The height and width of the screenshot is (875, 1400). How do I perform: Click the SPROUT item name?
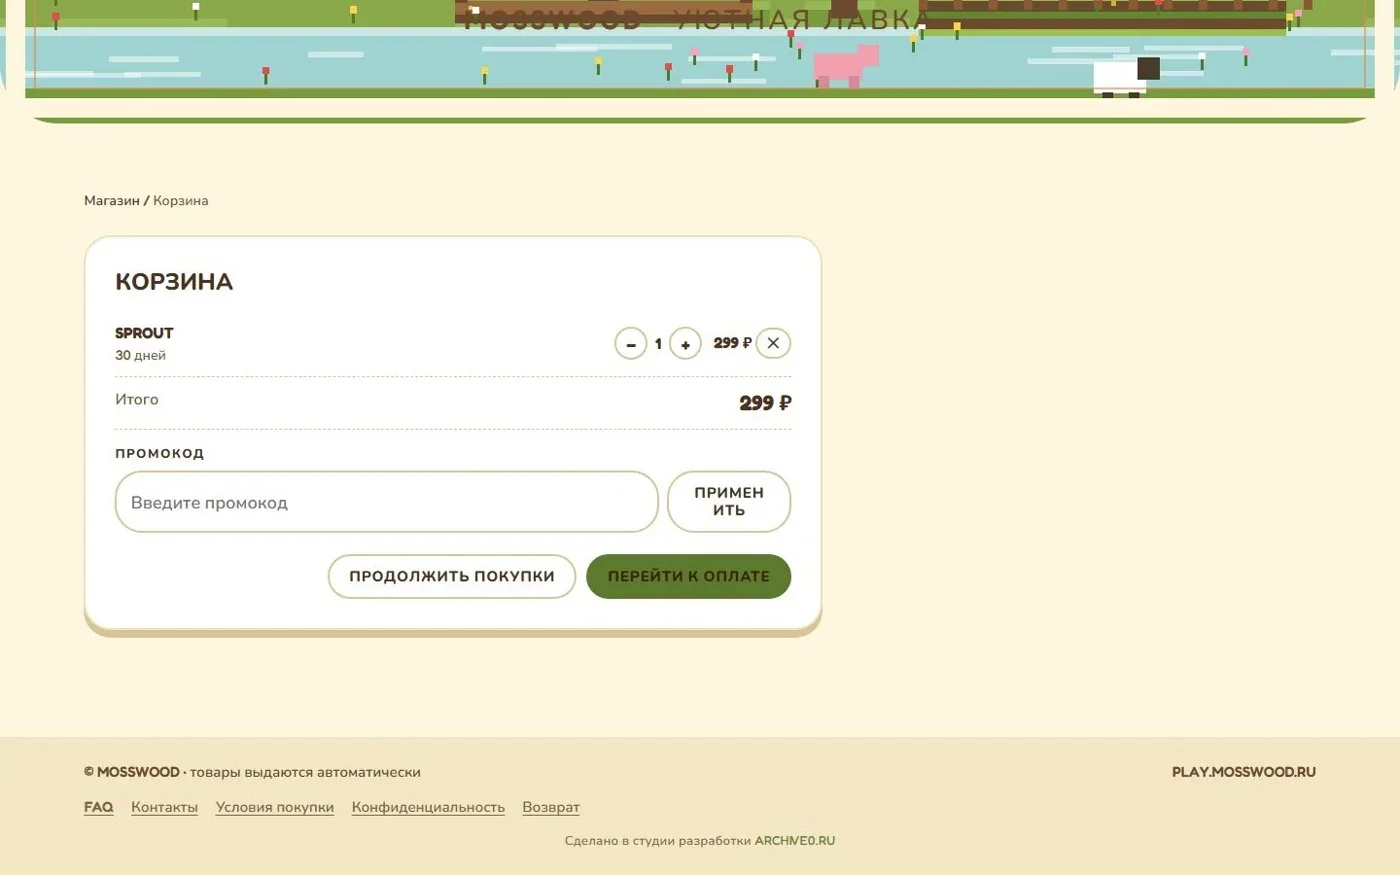pos(144,333)
